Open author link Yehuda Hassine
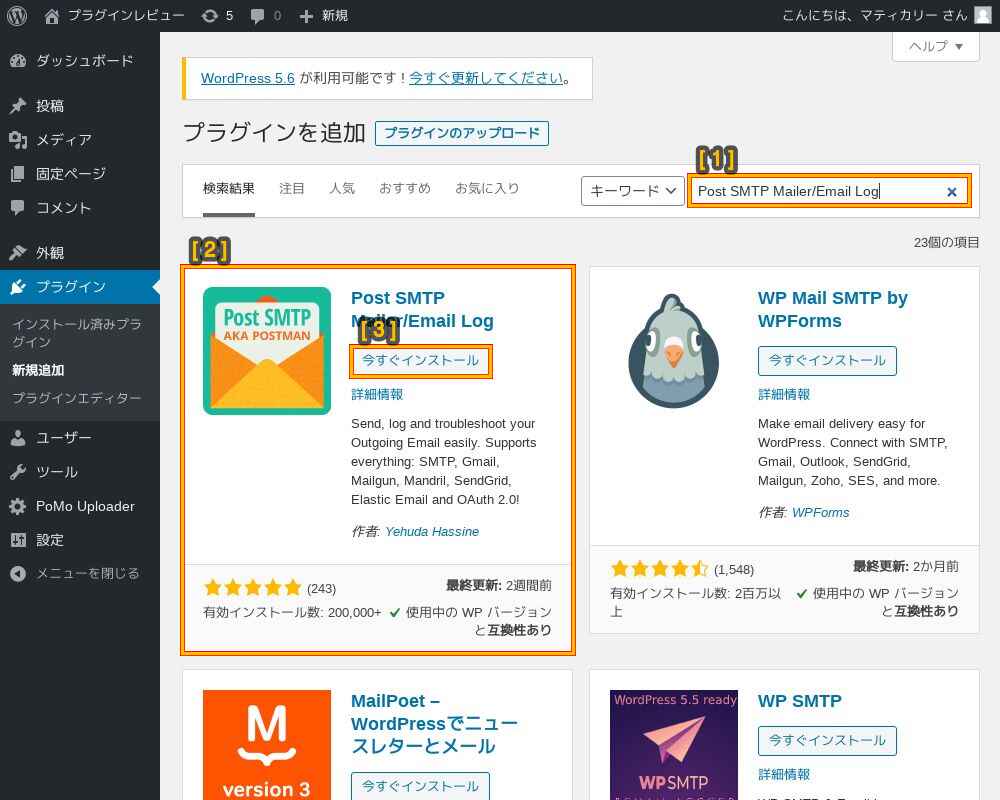The image size is (1000, 800). [x=432, y=531]
